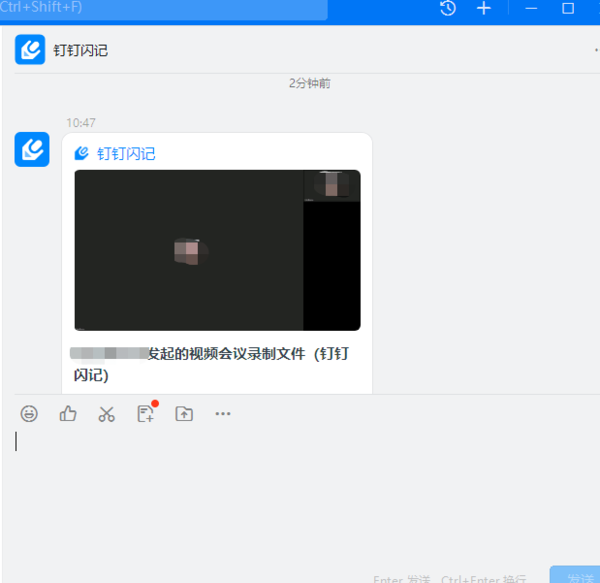The image size is (600, 583).
Task: Click the 钉钉闪记 link in message card
Action: [x=125, y=154]
